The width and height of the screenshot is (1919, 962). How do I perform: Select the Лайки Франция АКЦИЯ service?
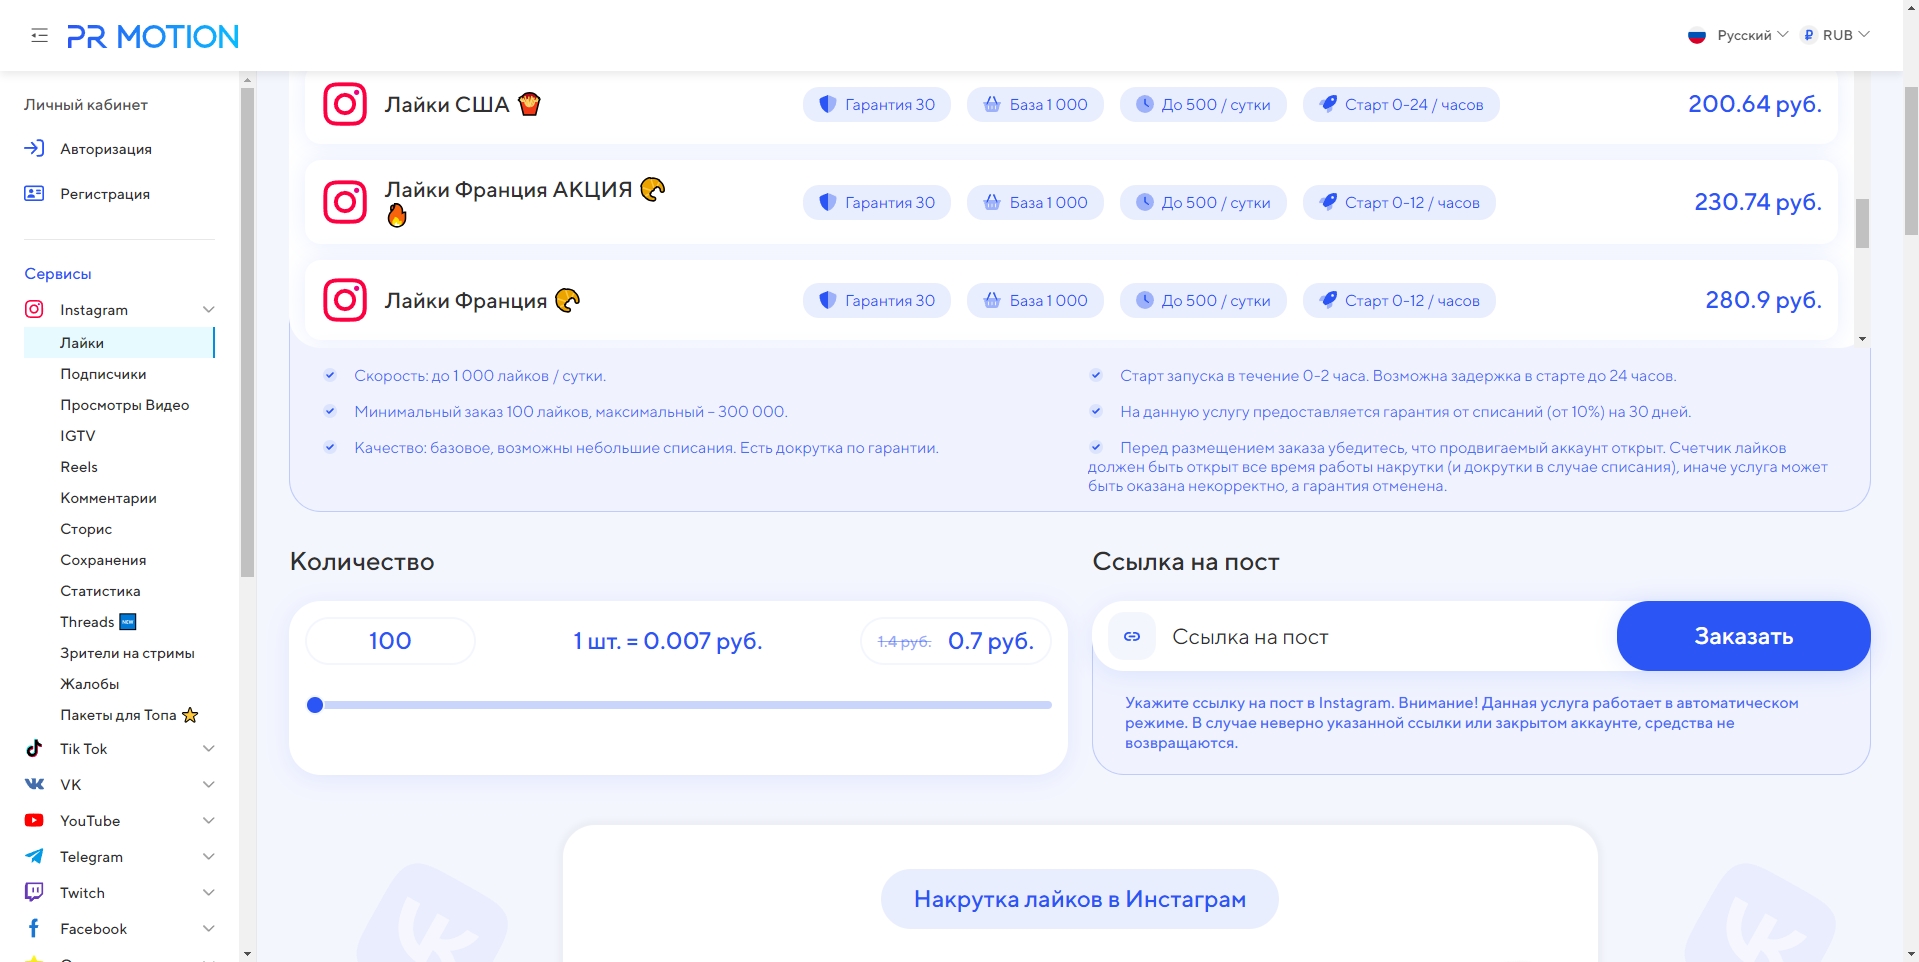pyautogui.click(x=1071, y=202)
